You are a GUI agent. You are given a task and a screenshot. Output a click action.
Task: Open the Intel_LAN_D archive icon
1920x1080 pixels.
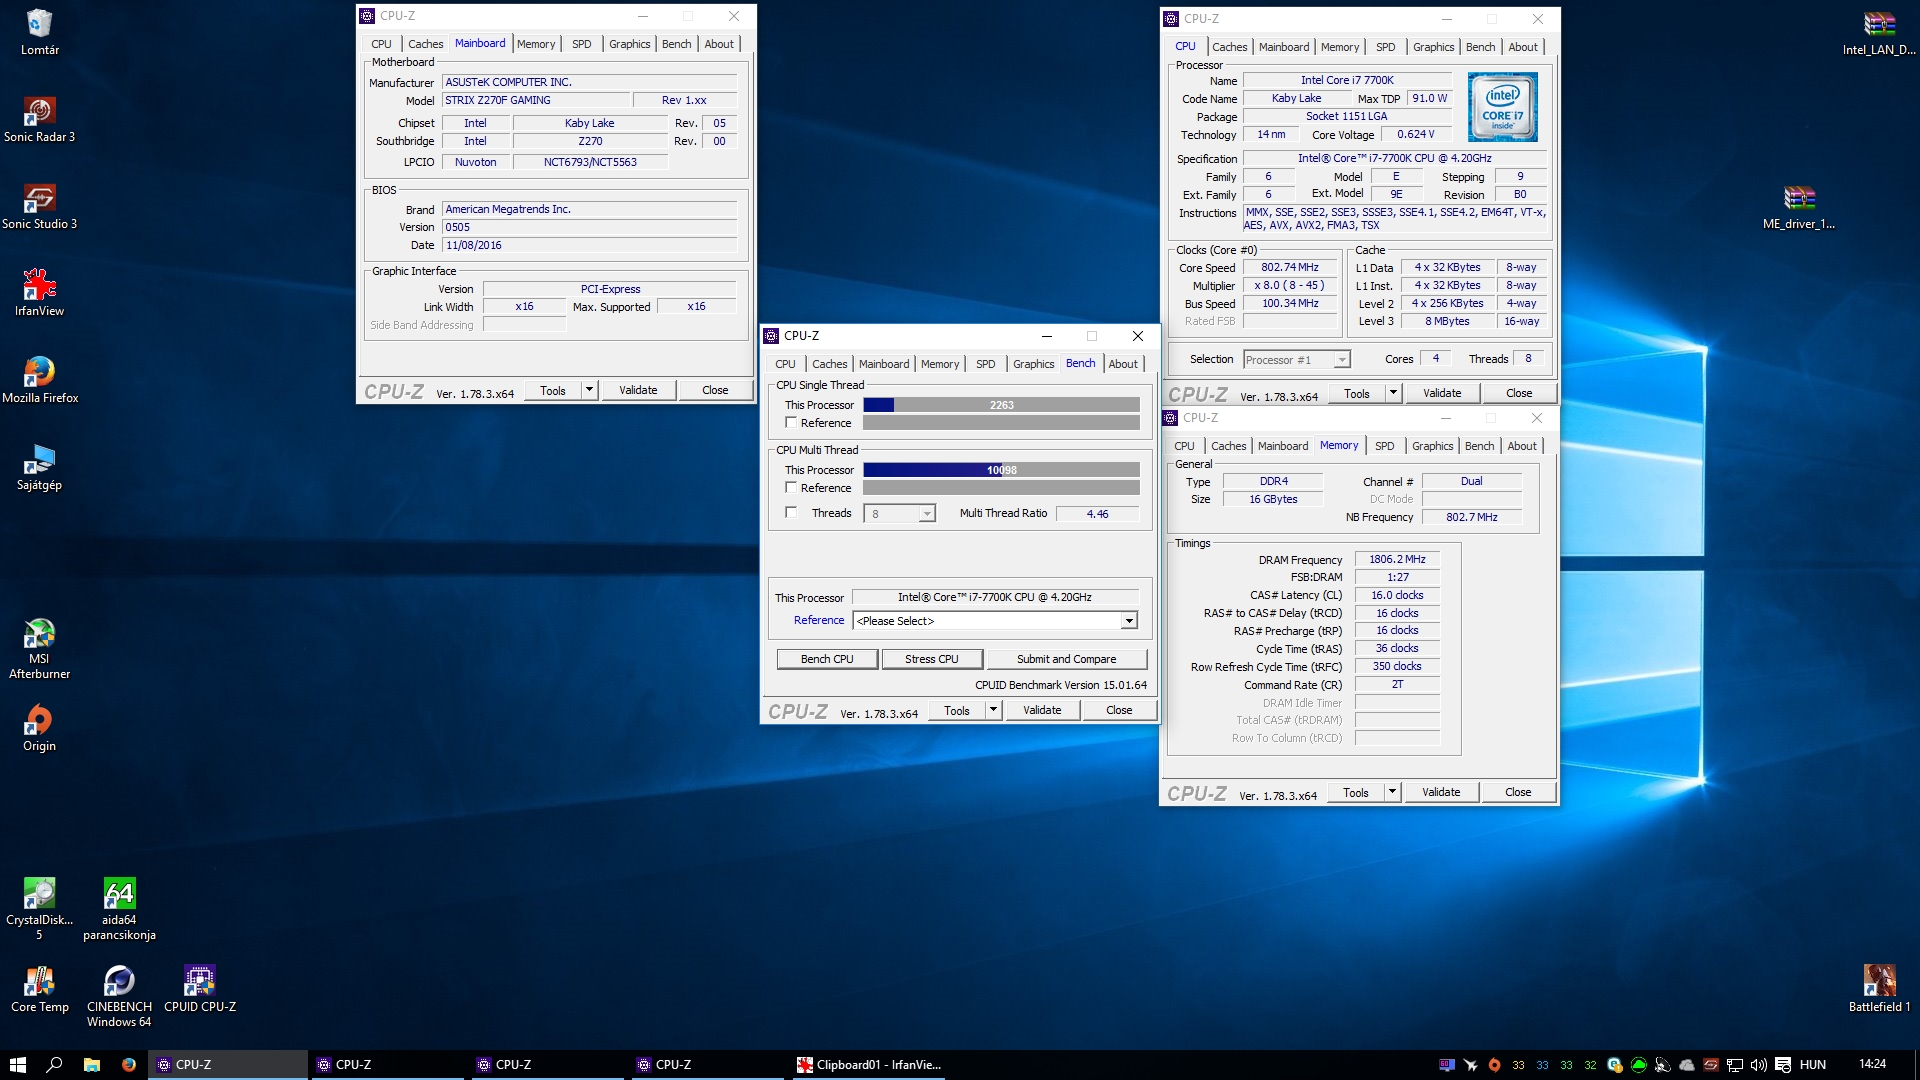[x=1879, y=32]
